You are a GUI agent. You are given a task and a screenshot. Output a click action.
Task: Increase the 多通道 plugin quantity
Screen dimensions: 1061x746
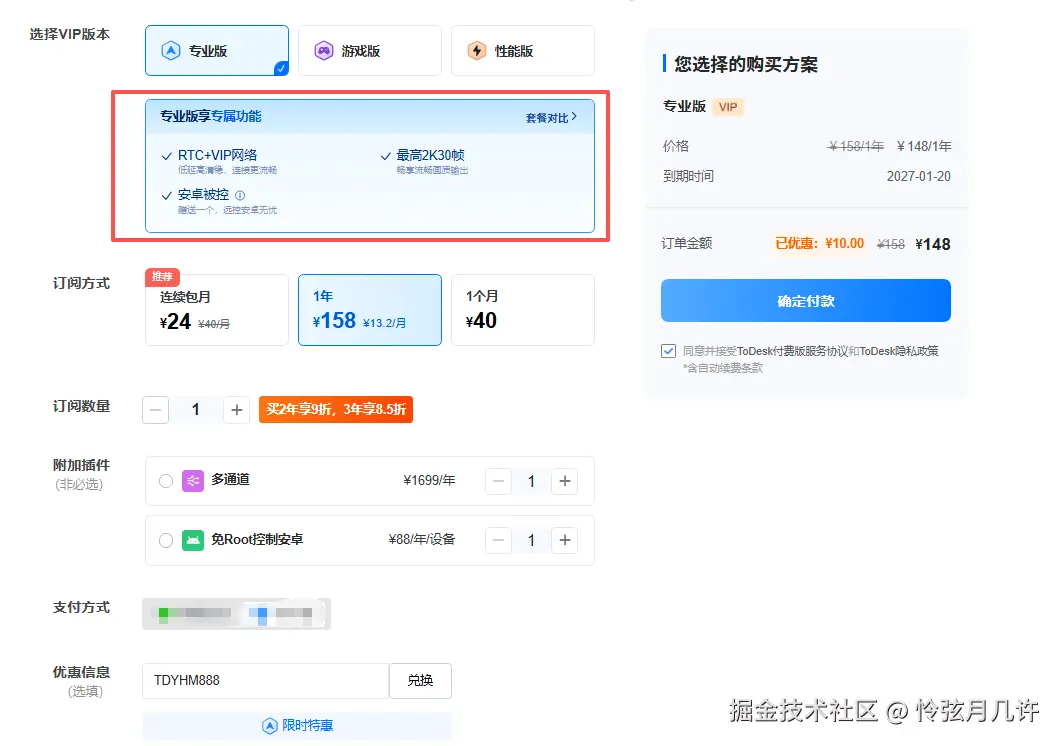565,481
